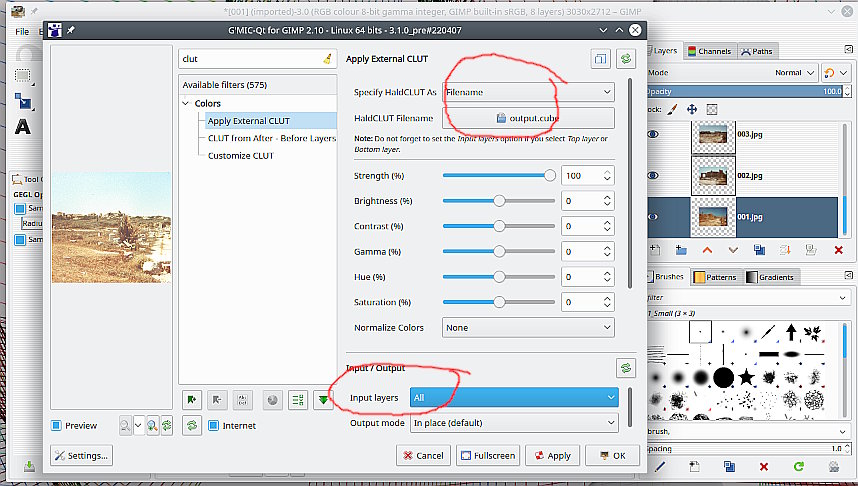Open the Input layers dropdown
The height and width of the screenshot is (486, 858).
[x=513, y=398]
